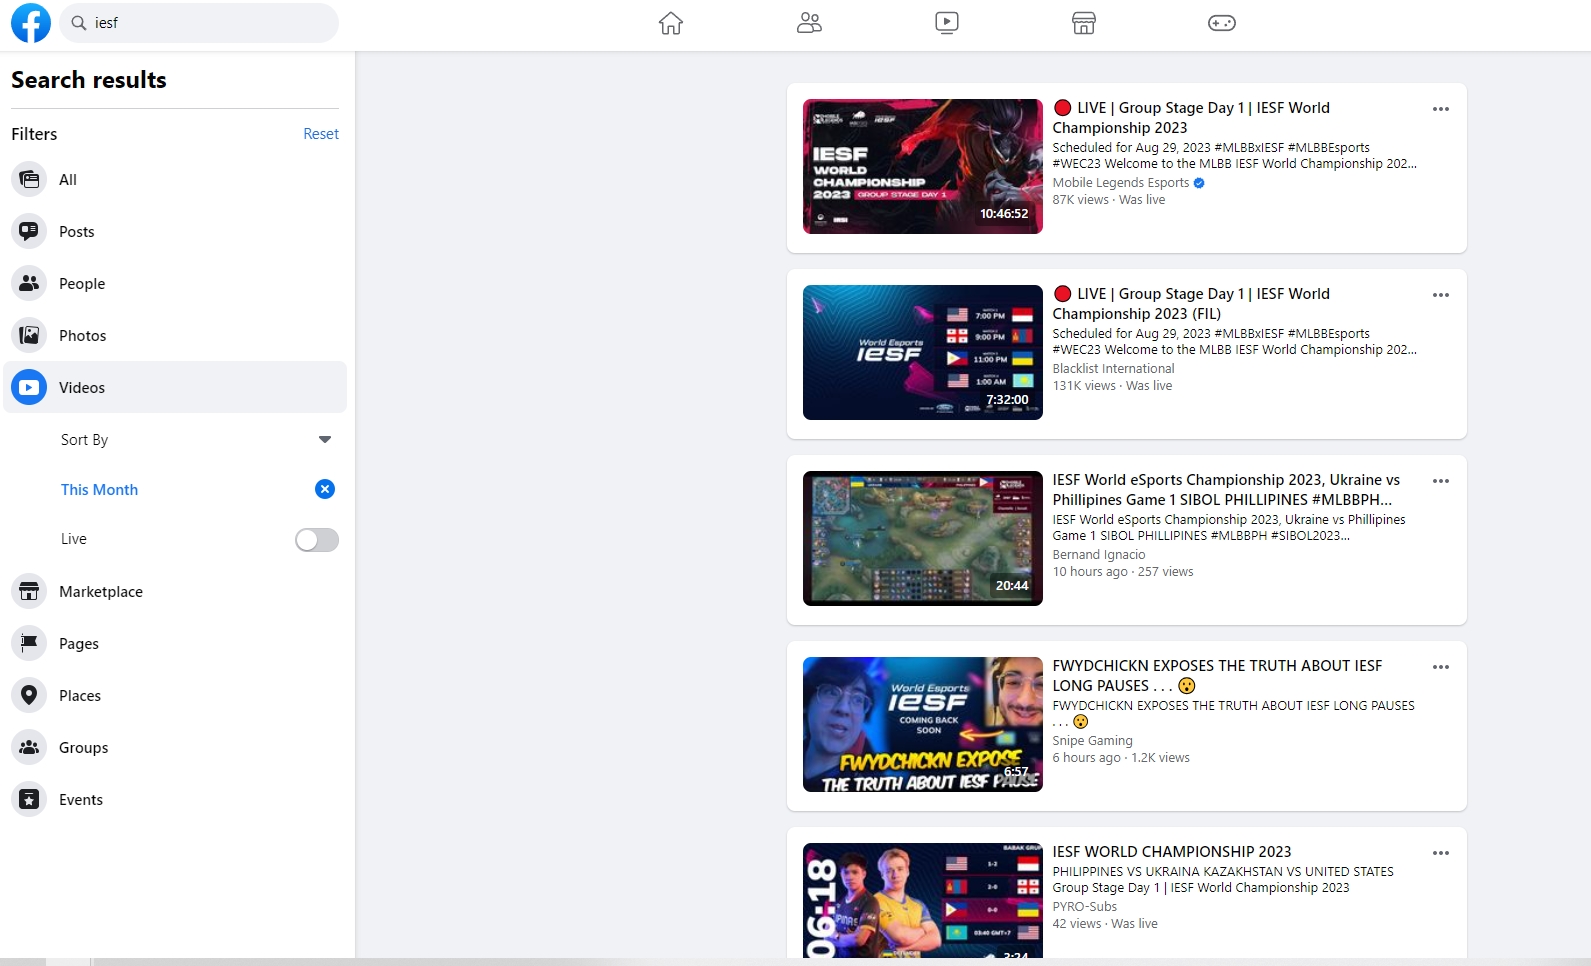Screen dimensions: 1591x966
Task: Open the Marketplace storefront icon in top bar
Action: coord(1084,23)
